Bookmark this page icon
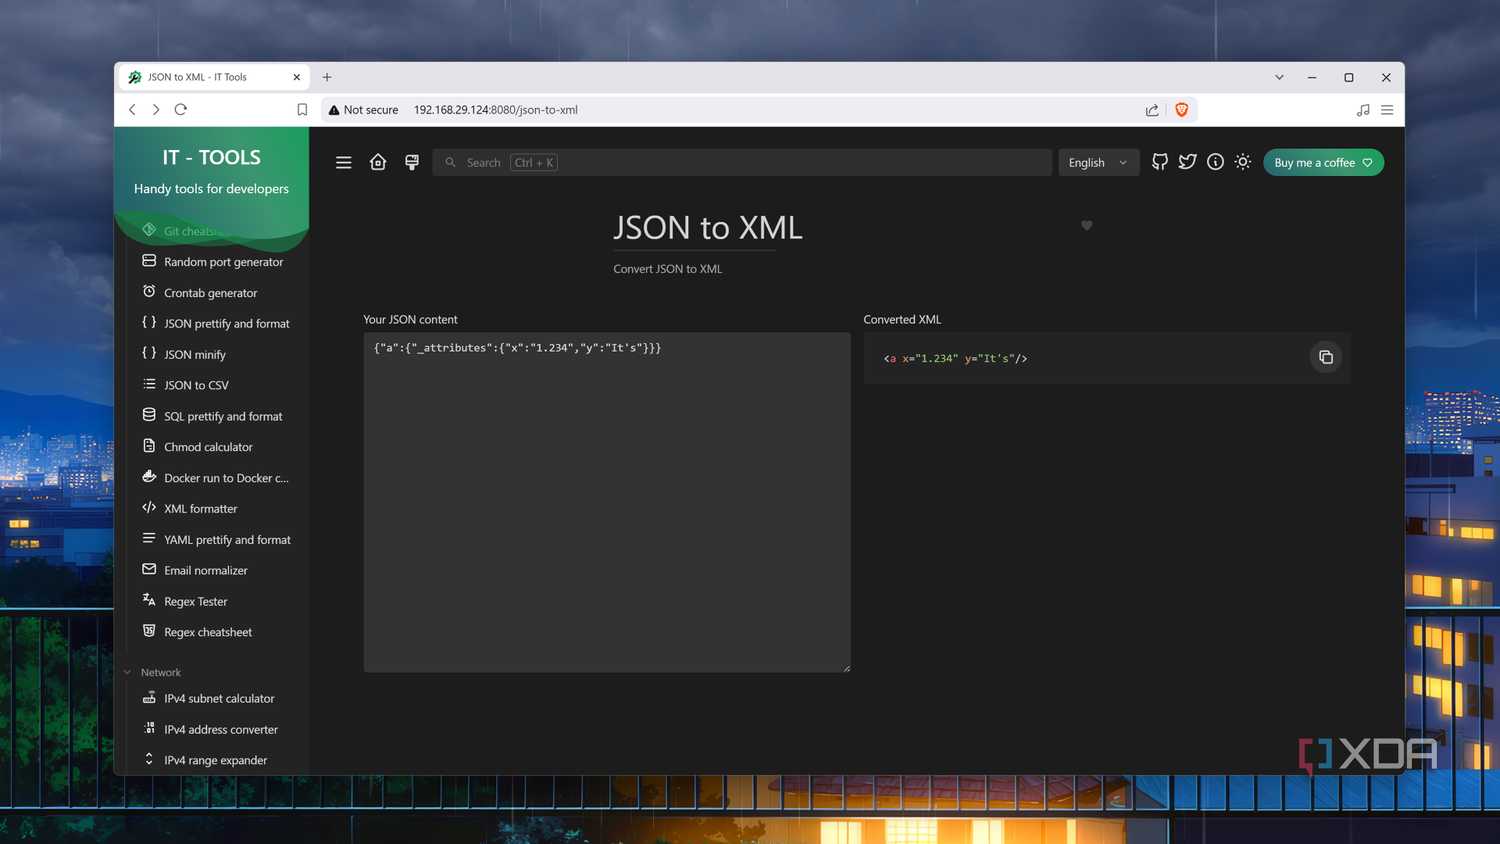 [302, 110]
